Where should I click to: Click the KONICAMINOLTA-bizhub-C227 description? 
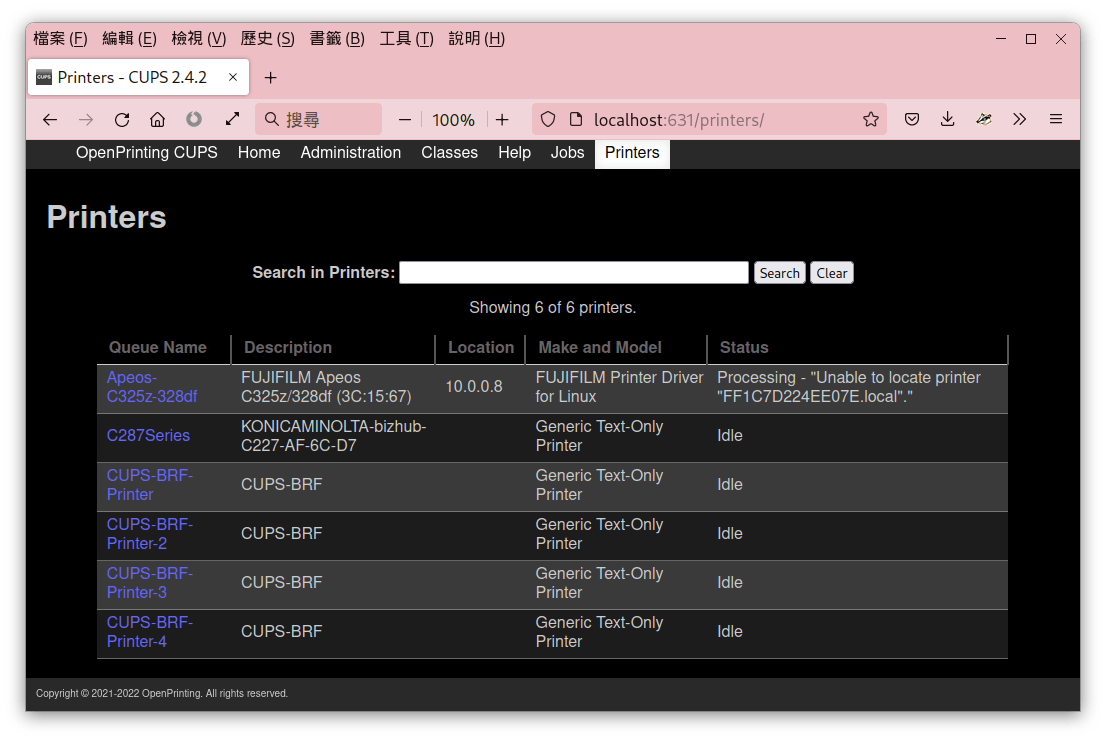point(334,436)
